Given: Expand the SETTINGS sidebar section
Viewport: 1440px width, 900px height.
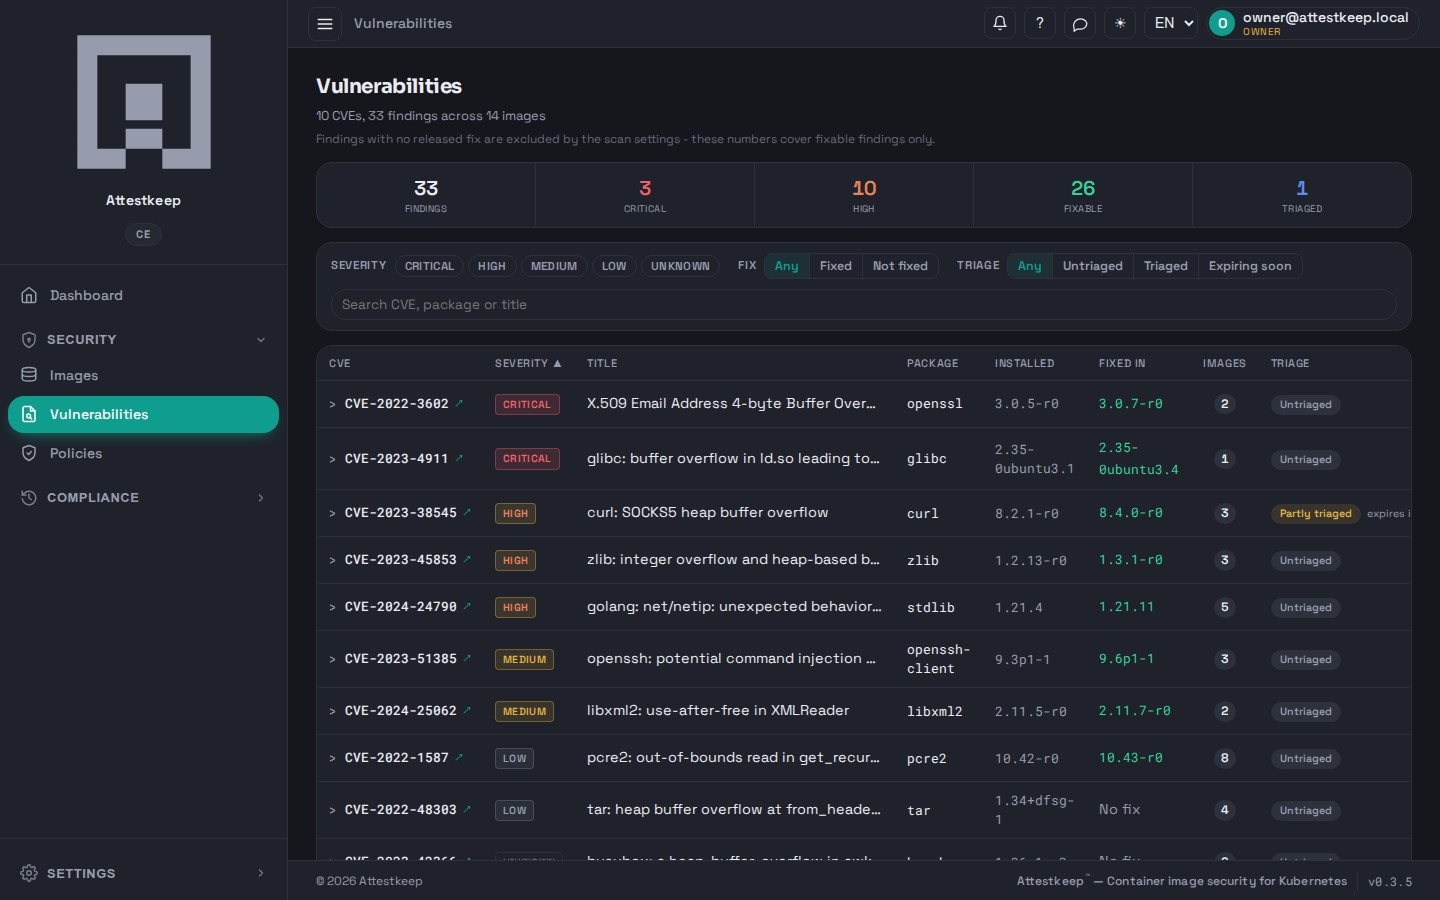Looking at the screenshot, I should 143,873.
